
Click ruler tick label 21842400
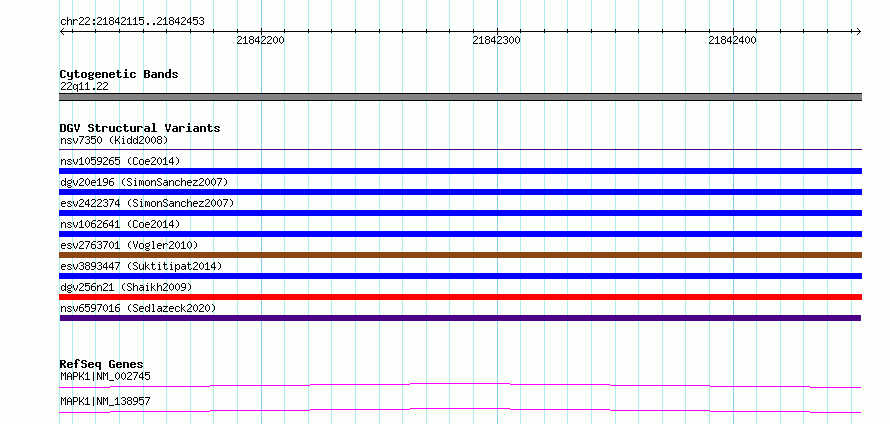tap(733, 40)
